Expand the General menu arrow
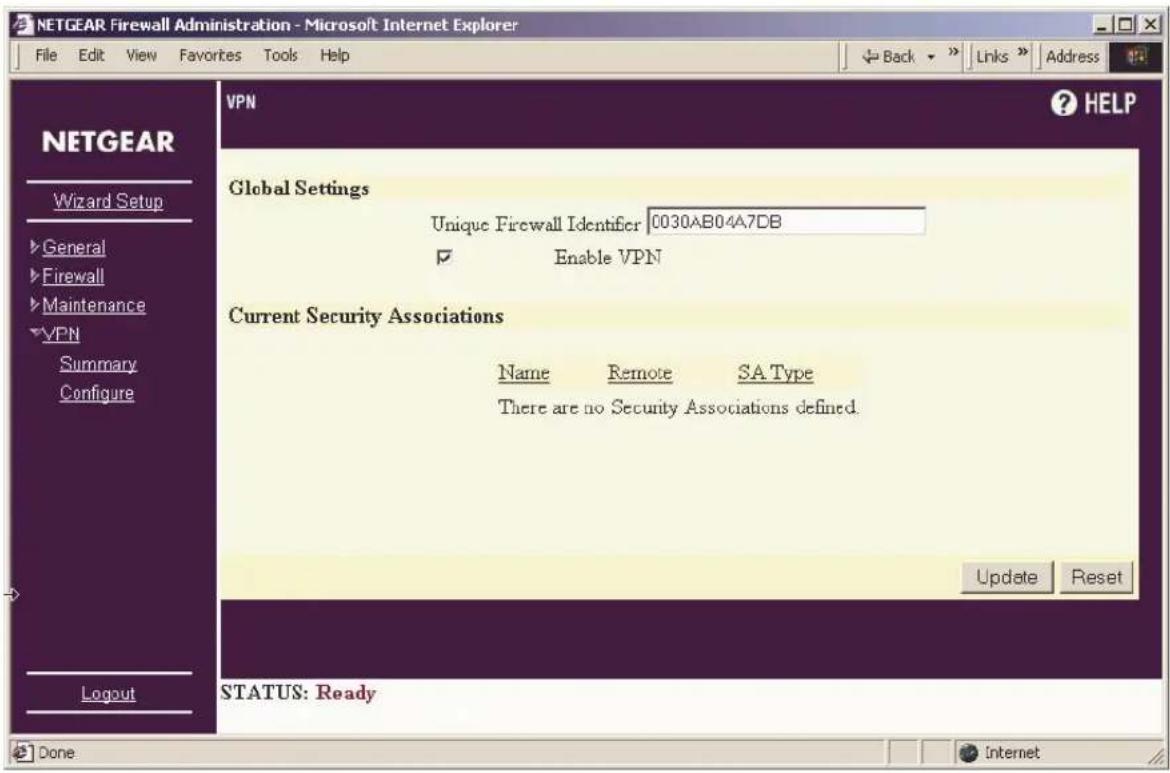The height and width of the screenshot is (773, 1170). click(34, 248)
